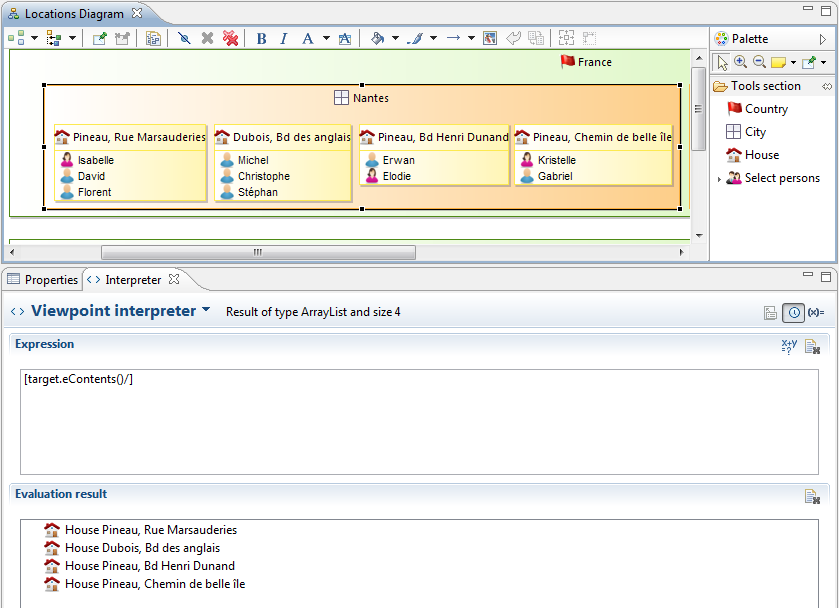
Task: Click the palette Zoom Out magnifier
Action: (x=759, y=62)
